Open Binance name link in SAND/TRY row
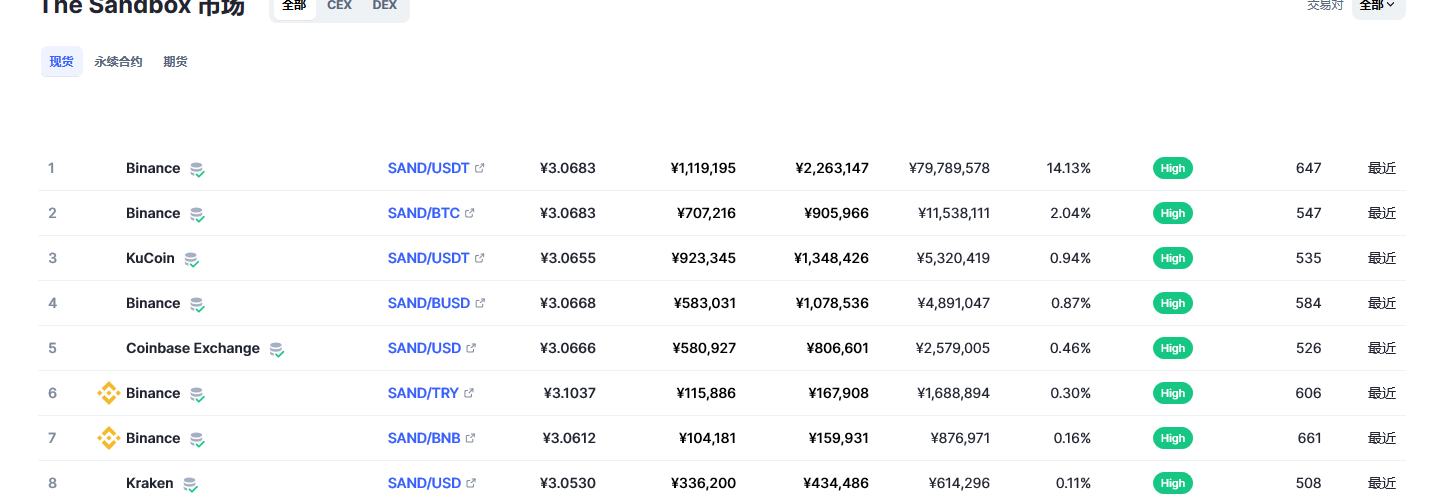The height and width of the screenshot is (500, 1450). pyautogui.click(x=153, y=393)
